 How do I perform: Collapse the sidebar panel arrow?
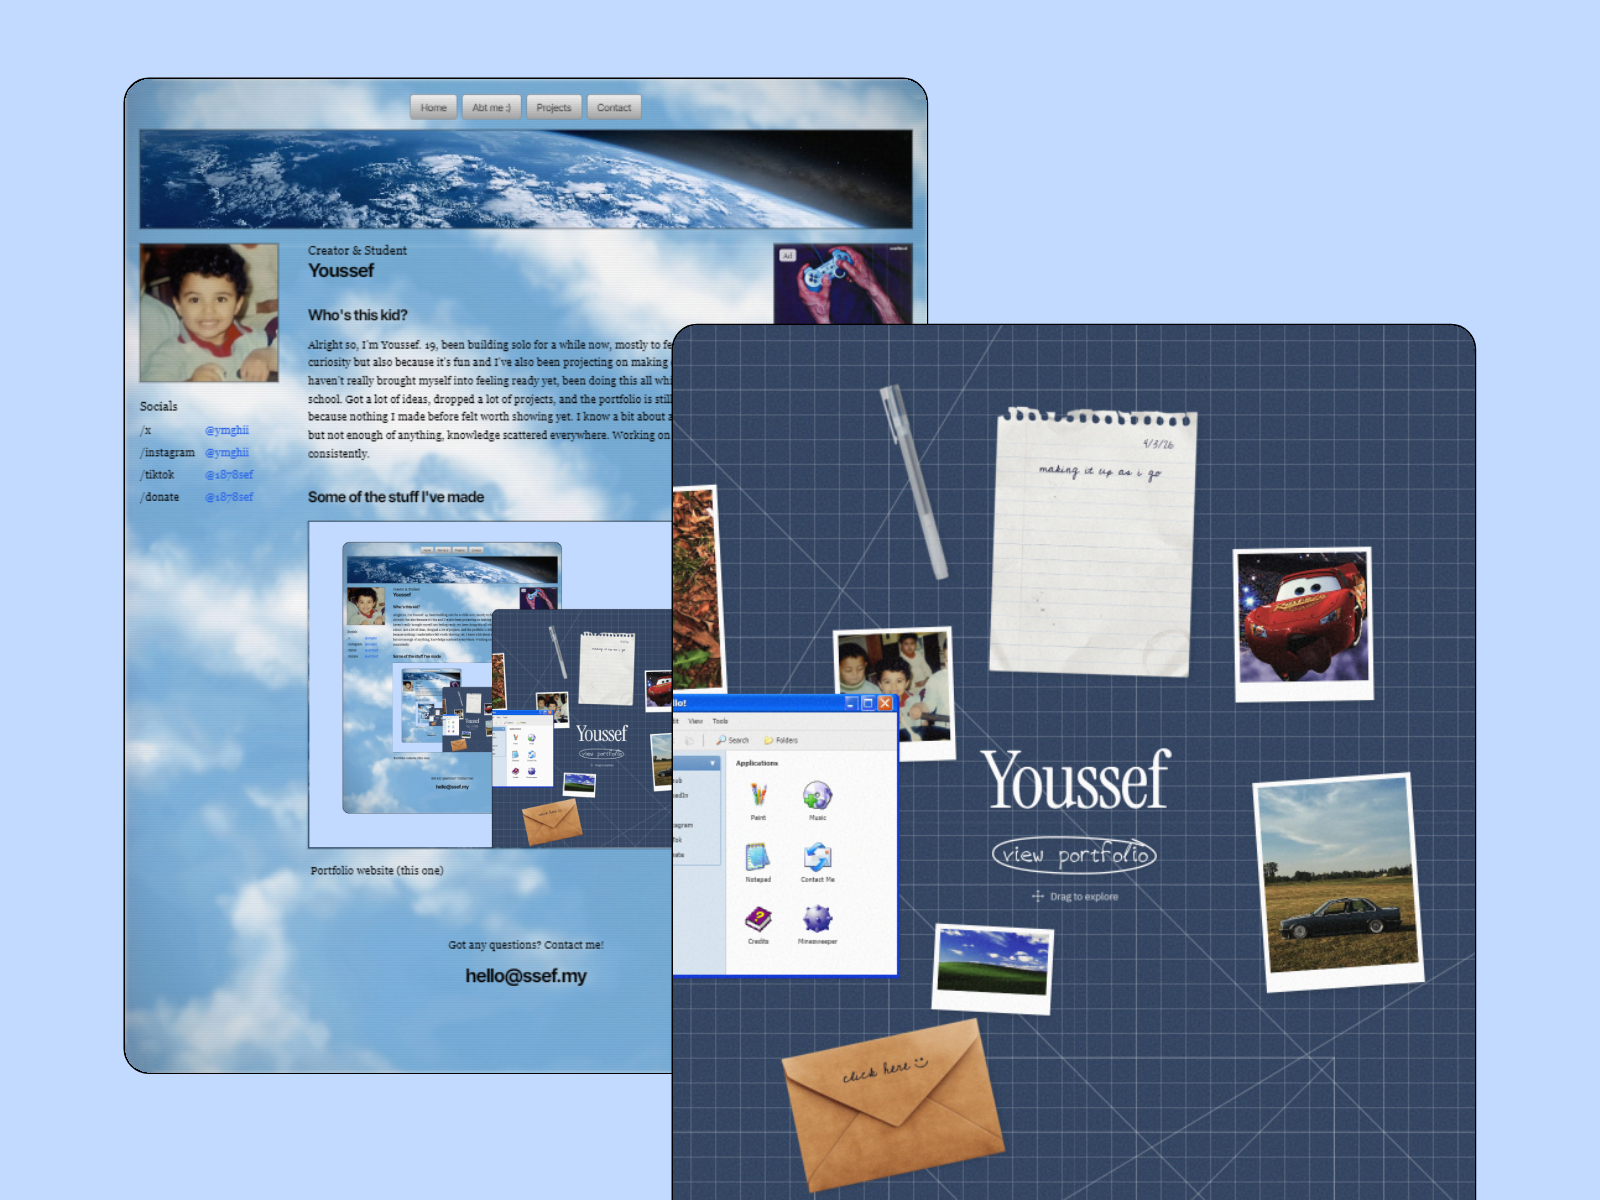point(713,764)
